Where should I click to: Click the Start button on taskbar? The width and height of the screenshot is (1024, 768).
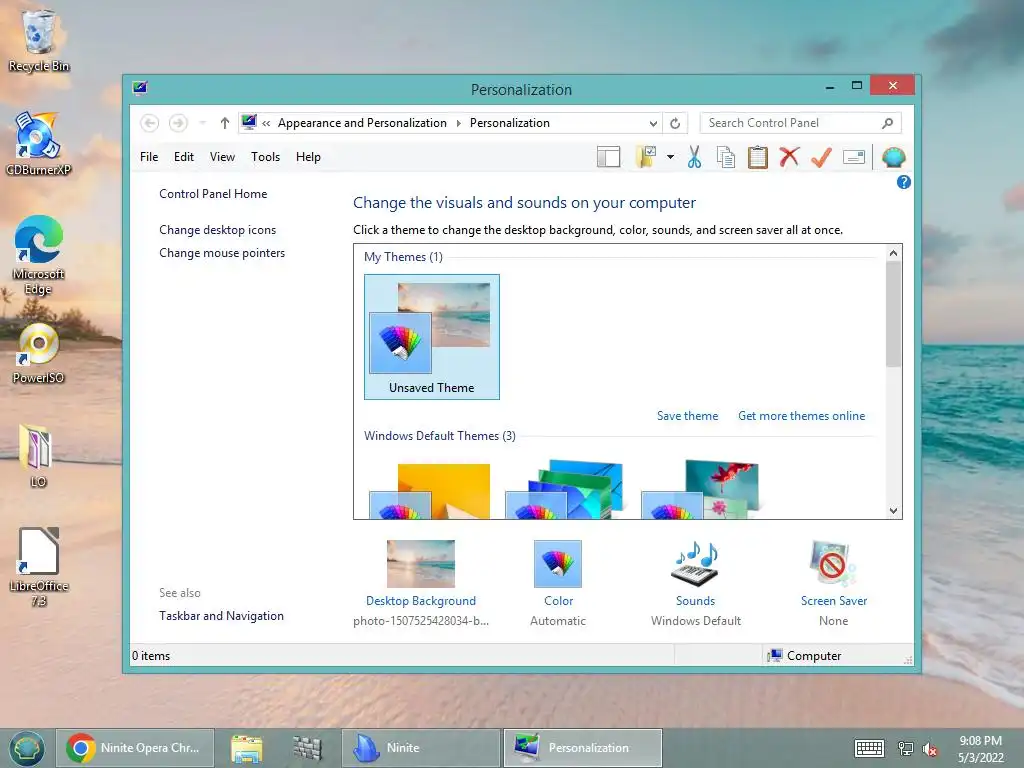(27, 748)
